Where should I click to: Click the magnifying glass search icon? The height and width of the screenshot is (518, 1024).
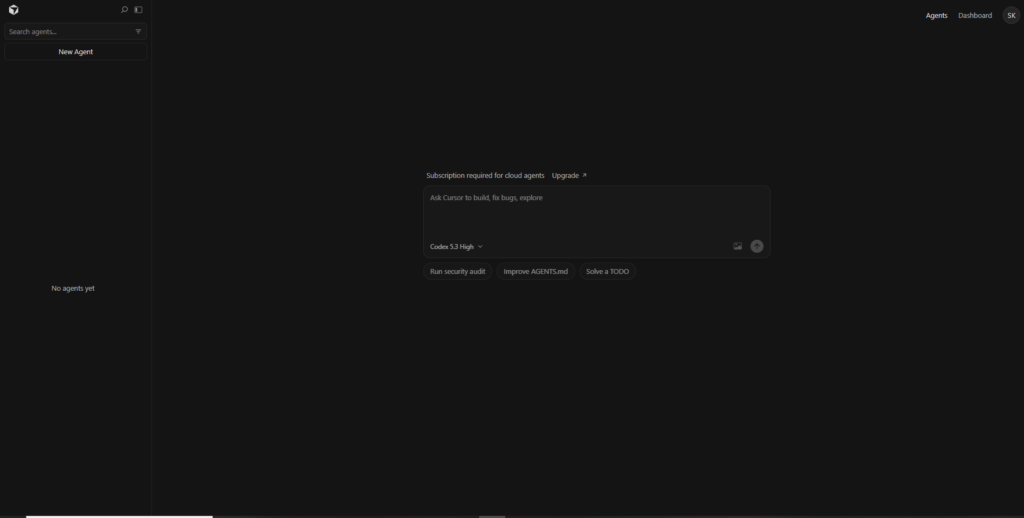click(x=124, y=10)
